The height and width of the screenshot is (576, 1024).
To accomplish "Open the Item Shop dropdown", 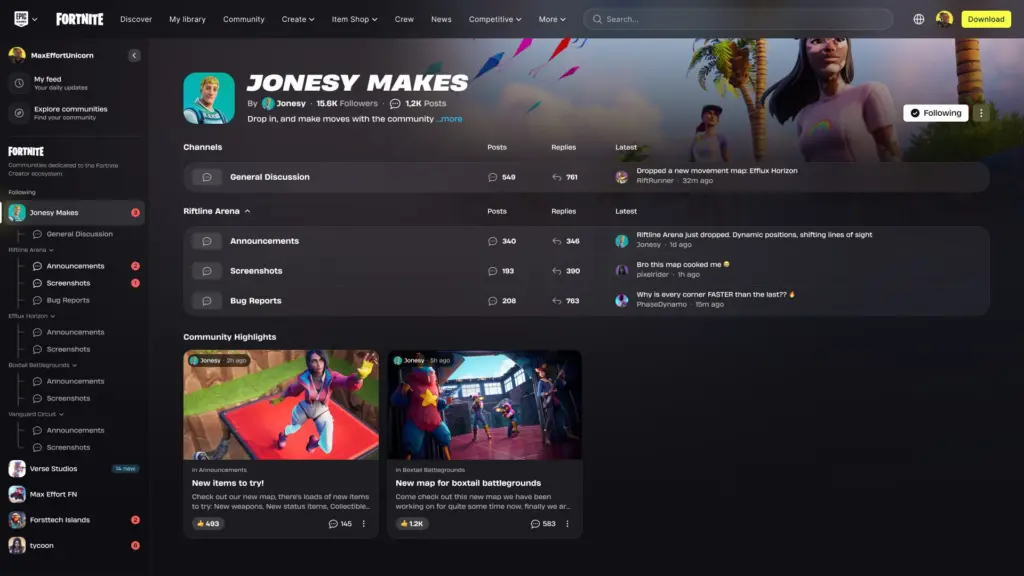I will tap(355, 19).
